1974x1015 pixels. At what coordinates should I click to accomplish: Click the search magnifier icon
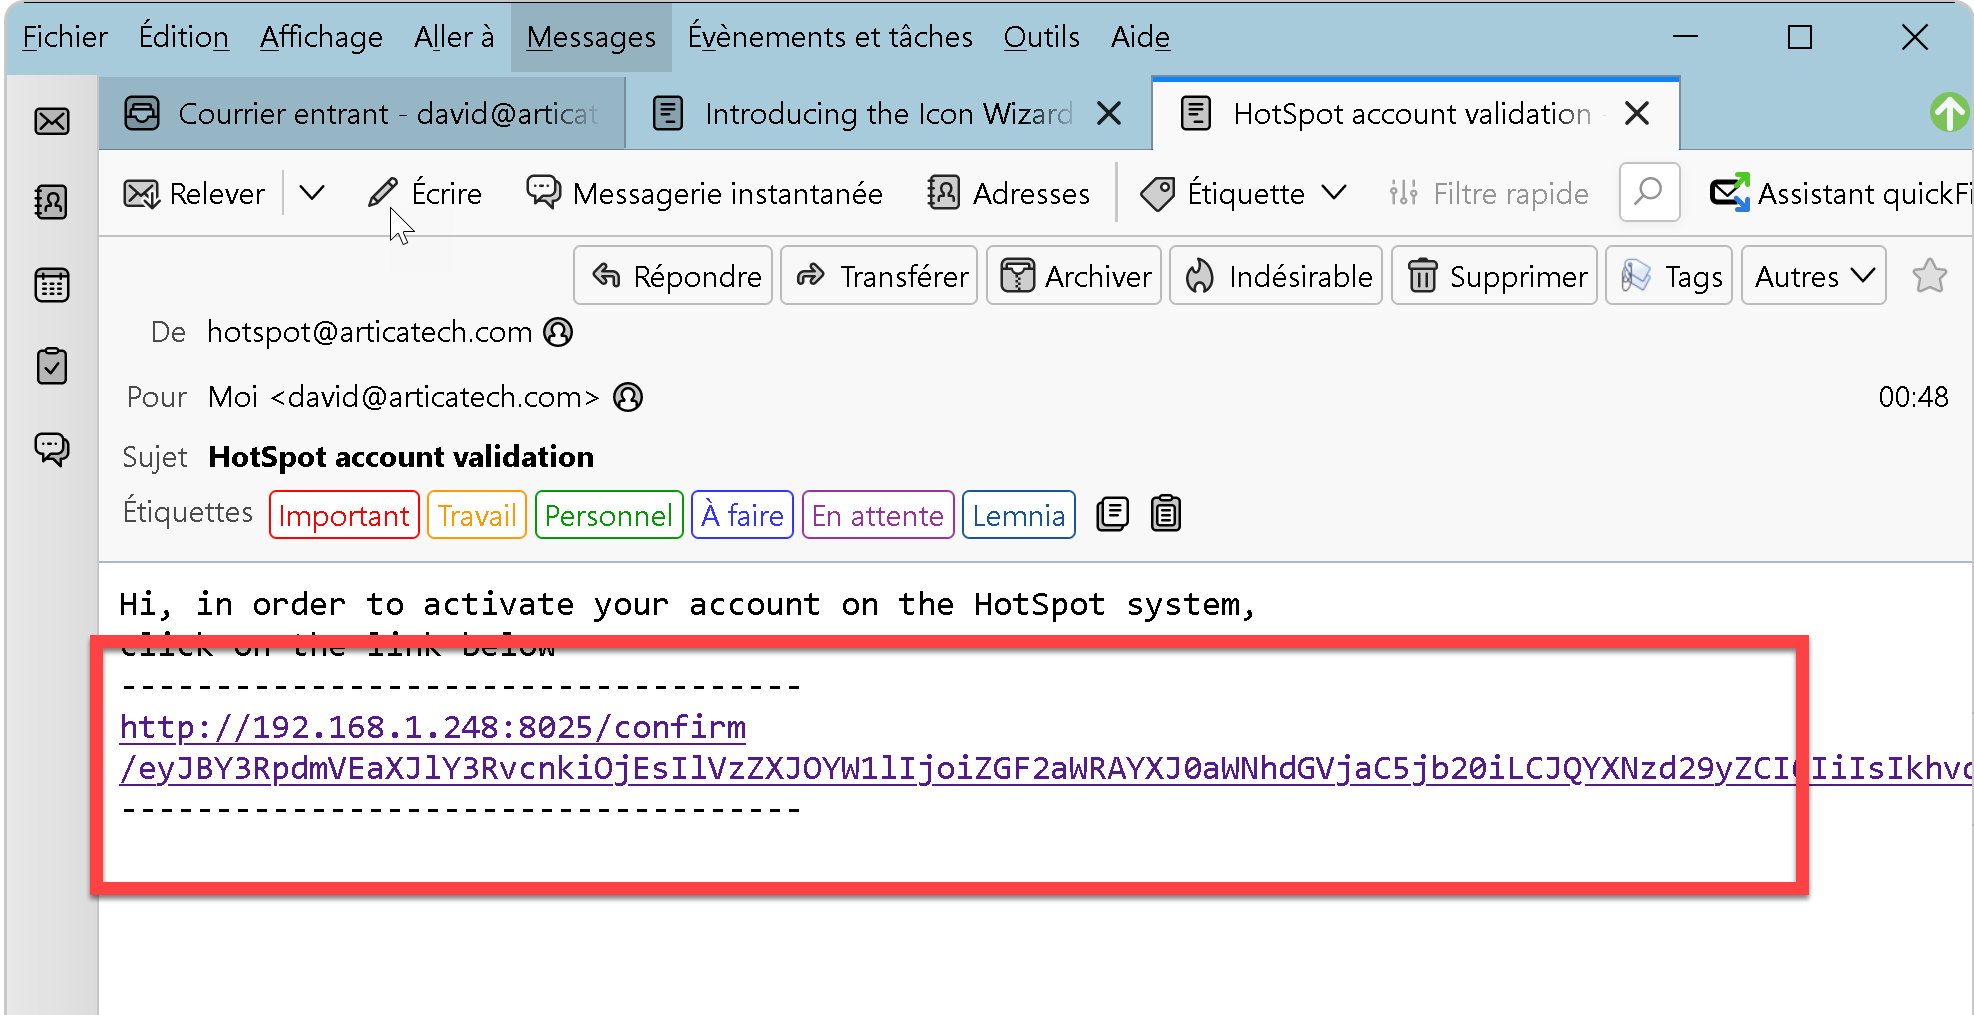[x=1648, y=192]
